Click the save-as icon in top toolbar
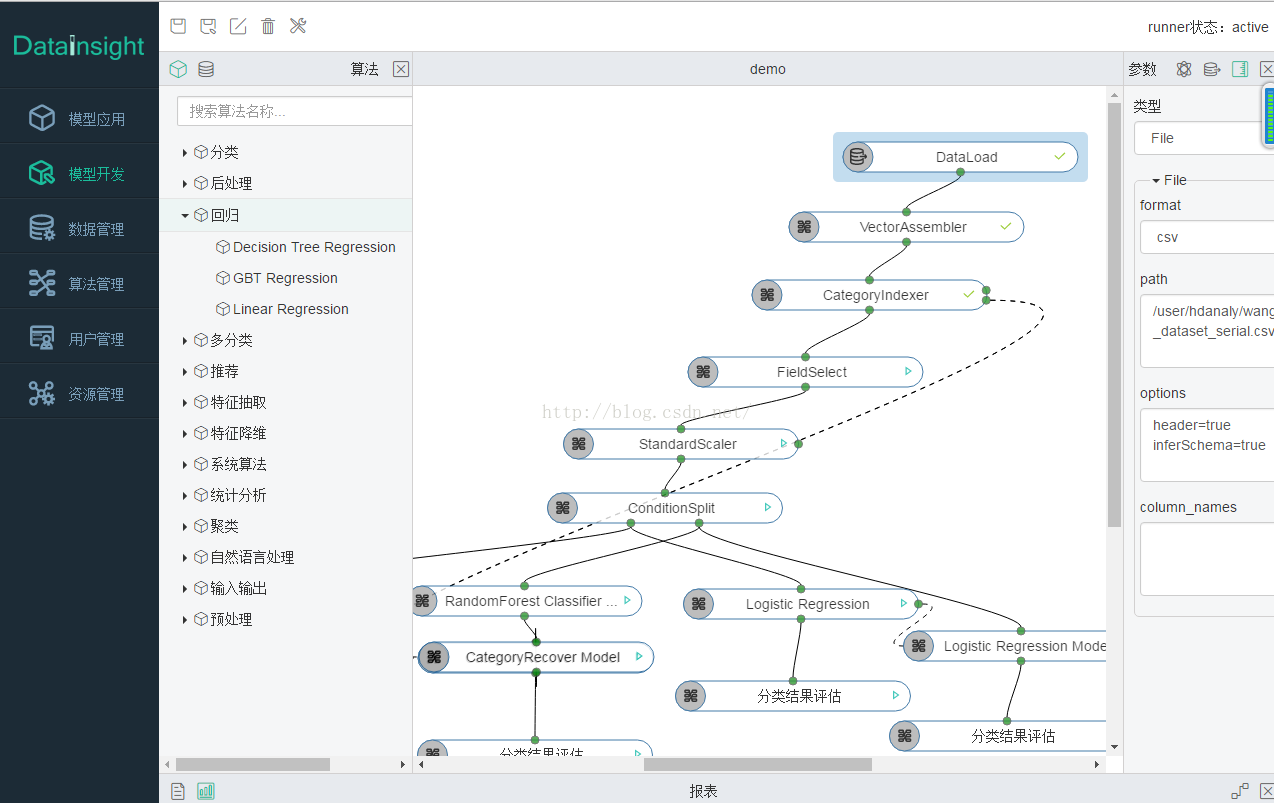The width and height of the screenshot is (1274, 803). pos(208,26)
